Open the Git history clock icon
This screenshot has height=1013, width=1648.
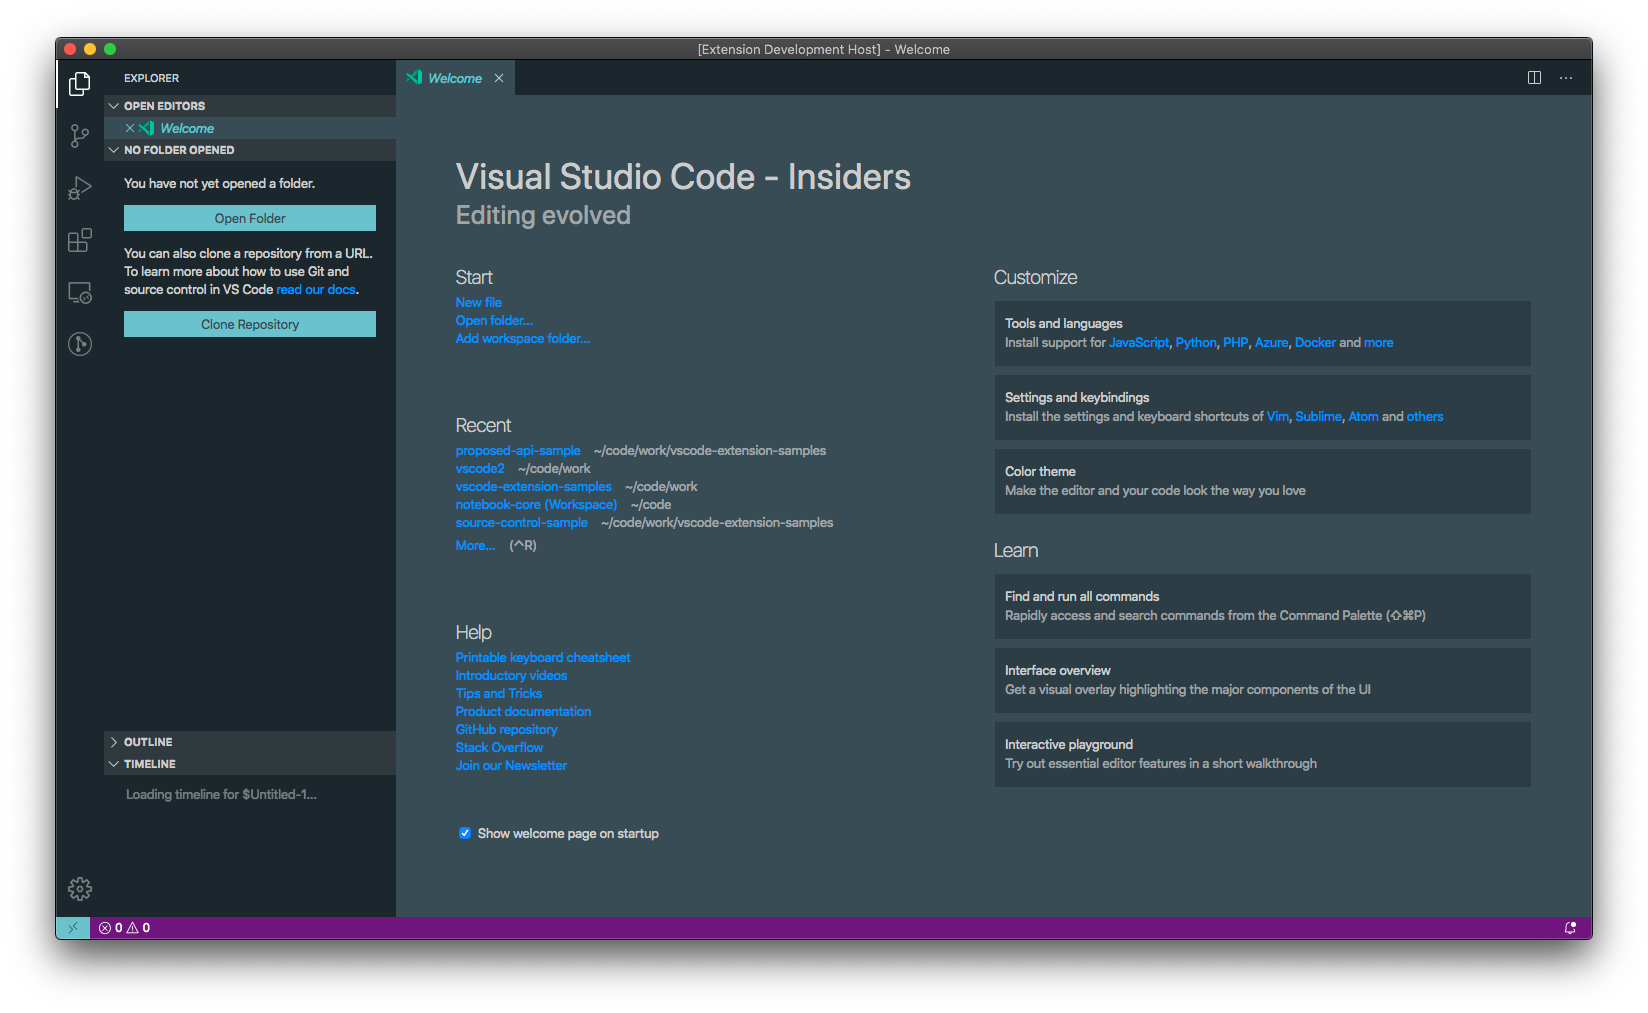point(80,344)
